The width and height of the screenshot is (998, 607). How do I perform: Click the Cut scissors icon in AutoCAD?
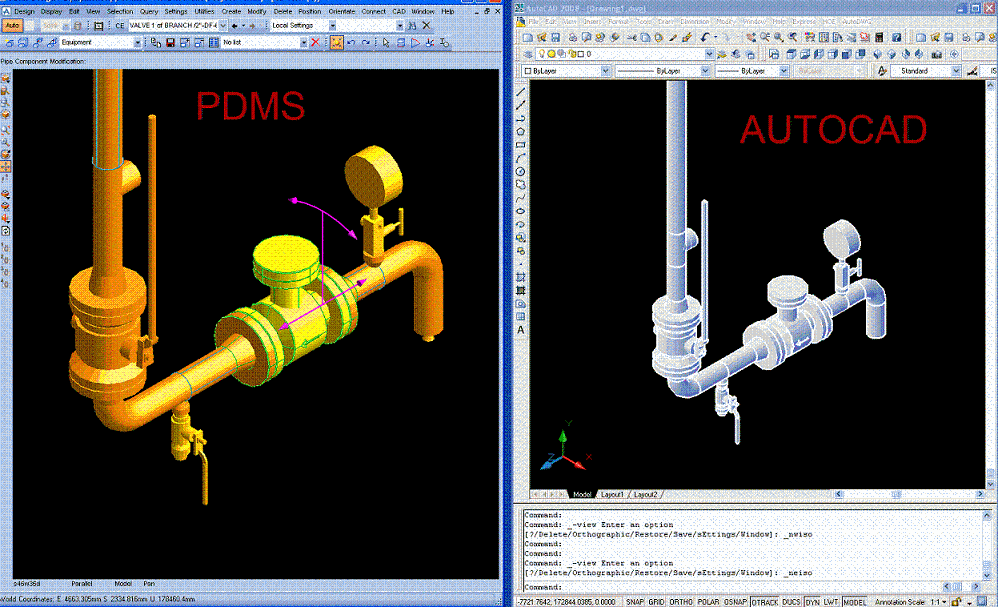631,38
